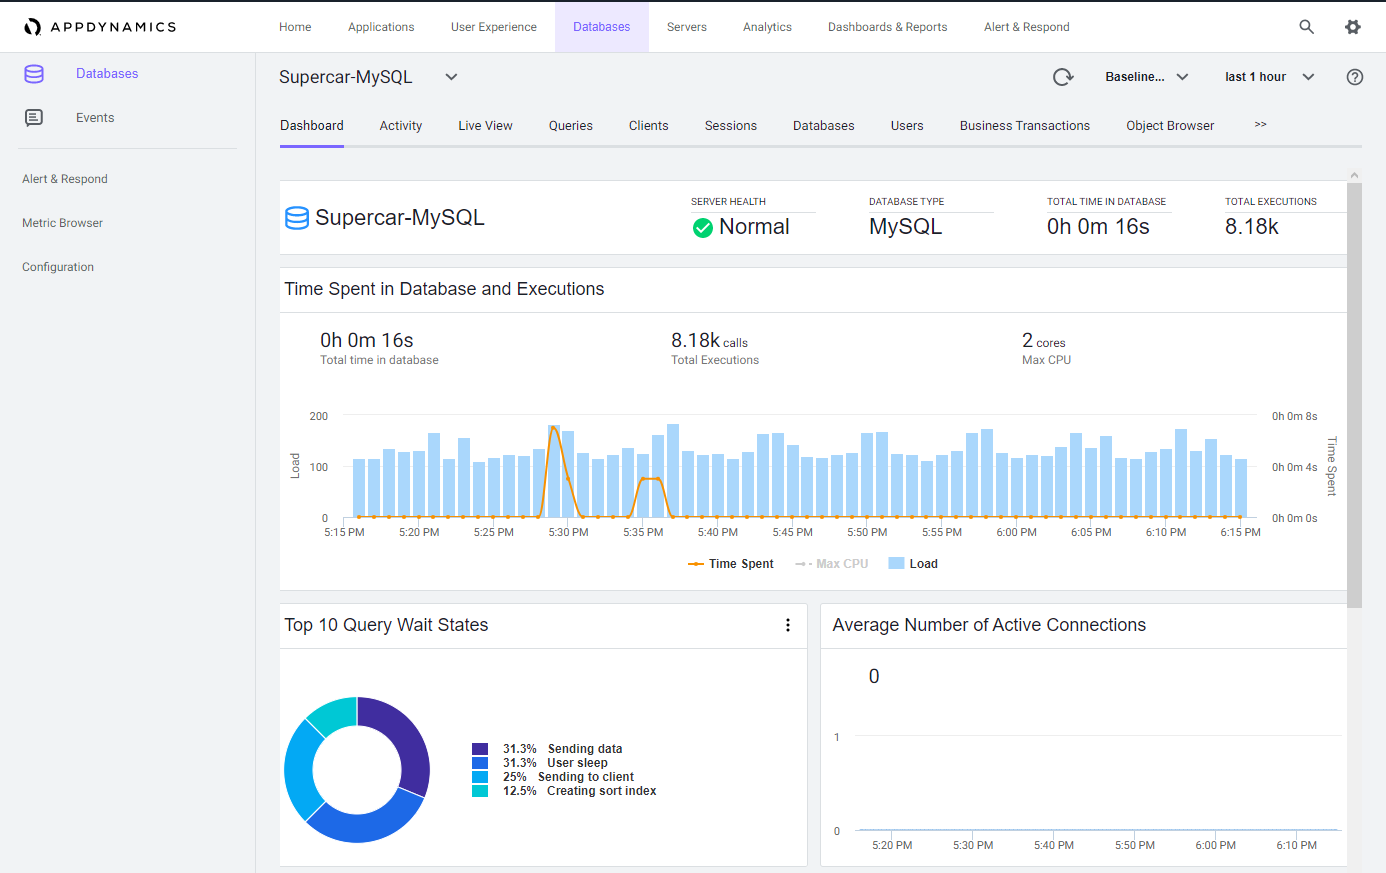This screenshot has height=873, width=1386.
Task: Click the MySQL database type value
Action: click(905, 227)
